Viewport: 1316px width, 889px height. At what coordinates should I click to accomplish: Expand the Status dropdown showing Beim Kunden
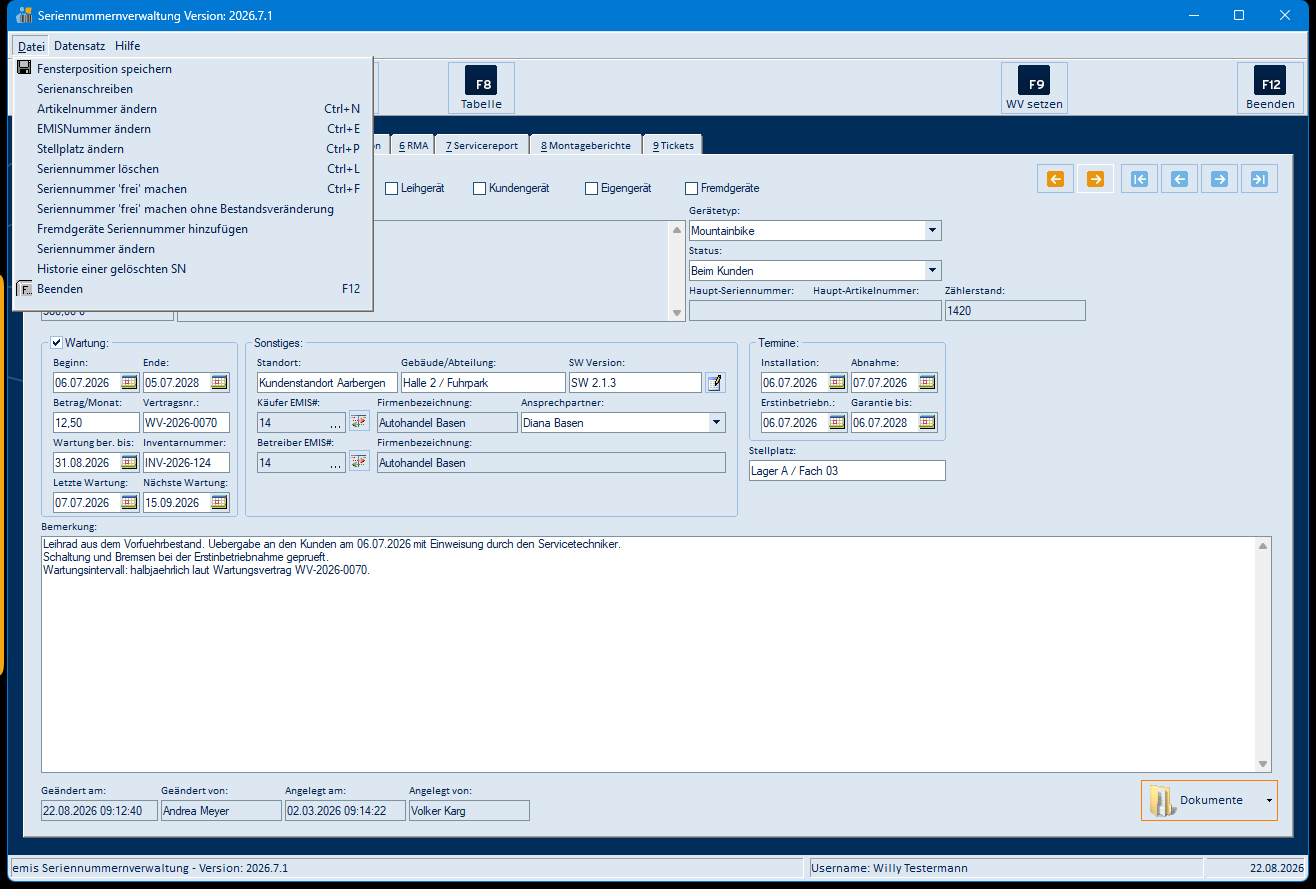click(933, 270)
